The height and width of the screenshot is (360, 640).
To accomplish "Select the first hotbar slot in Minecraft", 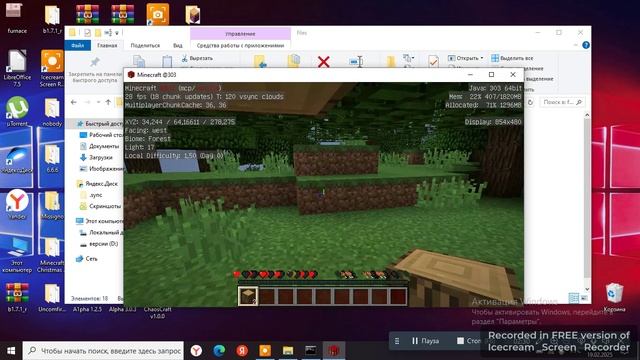I will tap(248, 296).
